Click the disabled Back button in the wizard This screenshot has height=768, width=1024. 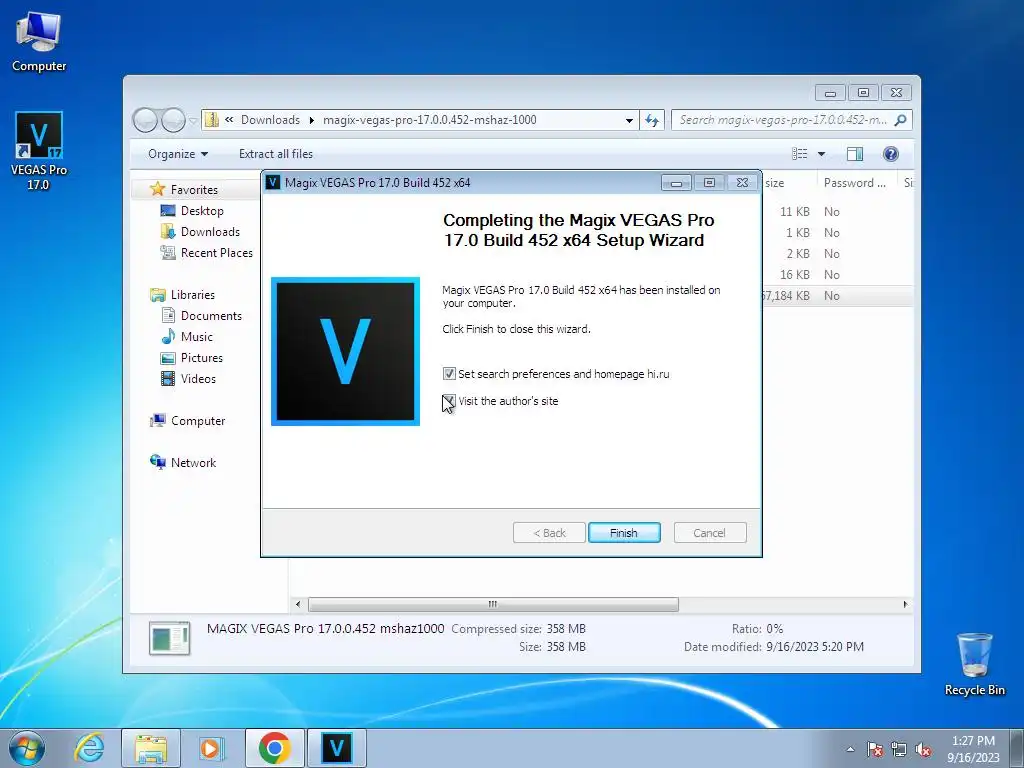(549, 533)
